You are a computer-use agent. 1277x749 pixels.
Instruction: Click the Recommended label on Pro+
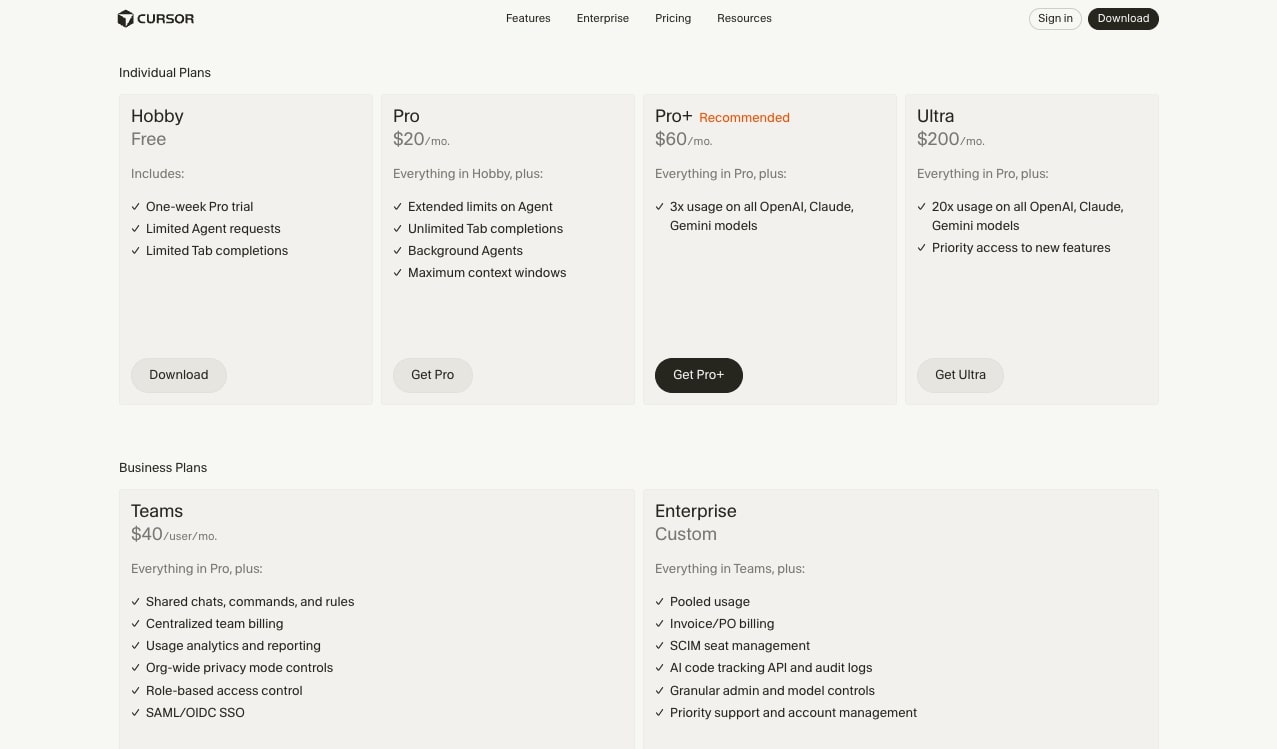(744, 117)
